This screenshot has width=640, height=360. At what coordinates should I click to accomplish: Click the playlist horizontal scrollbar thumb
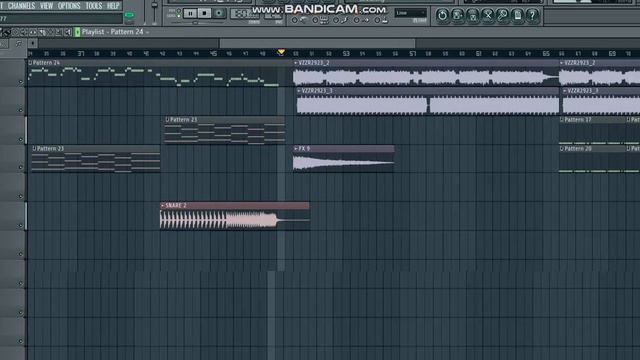pos(317,43)
